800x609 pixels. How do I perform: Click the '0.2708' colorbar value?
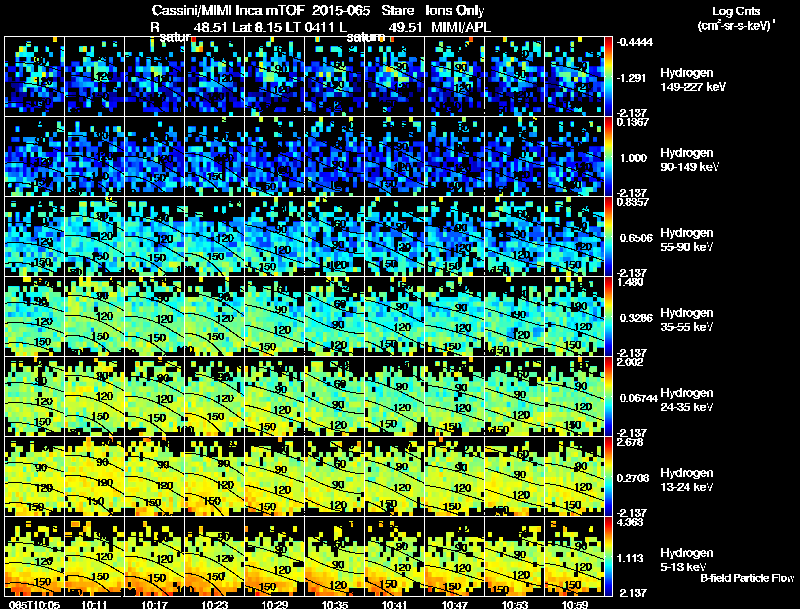click(633, 478)
